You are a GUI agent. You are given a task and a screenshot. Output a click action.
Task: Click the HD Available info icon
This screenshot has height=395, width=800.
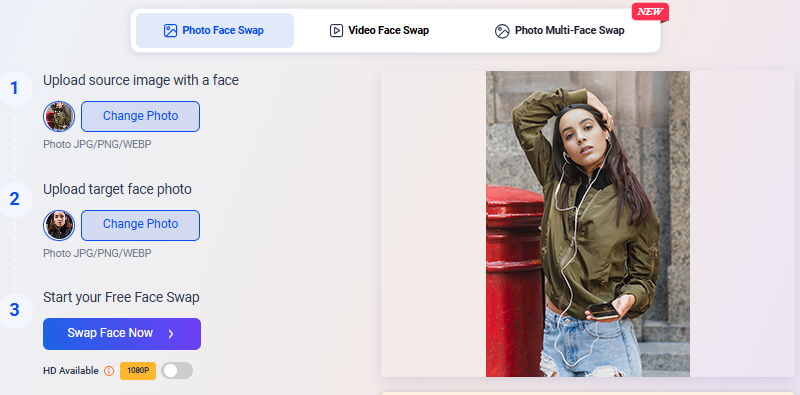click(x=109, y=371)
